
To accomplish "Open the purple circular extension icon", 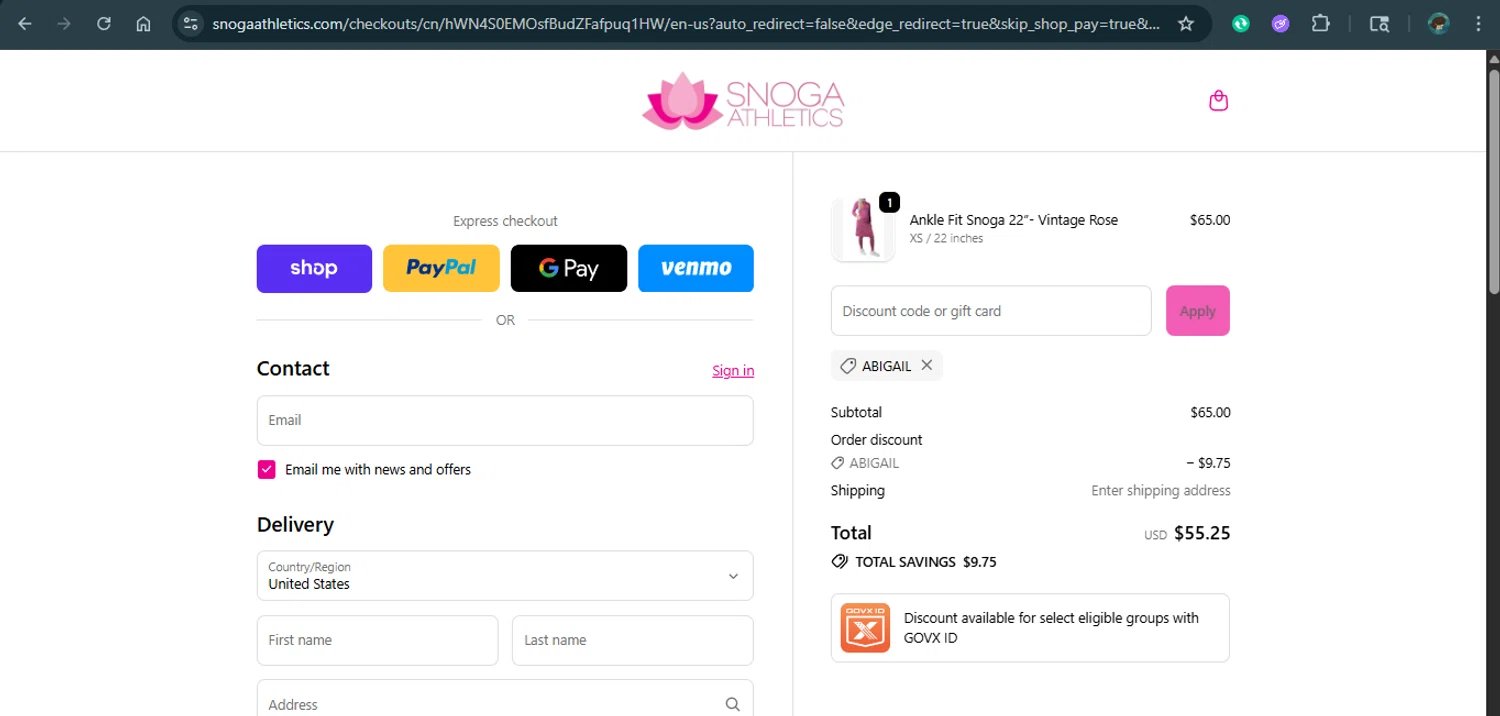I will [1281, 24].
